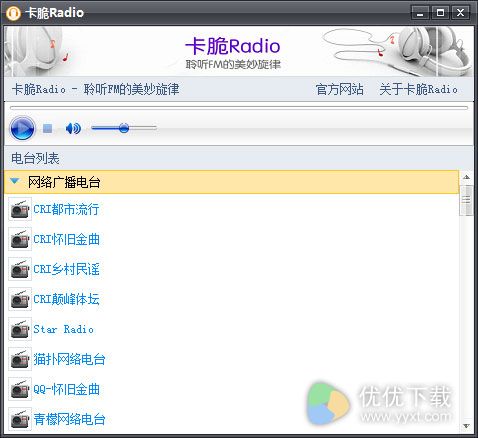Click the radio icon beside Star Radio
478x438 pixels.
click(20, 329)
